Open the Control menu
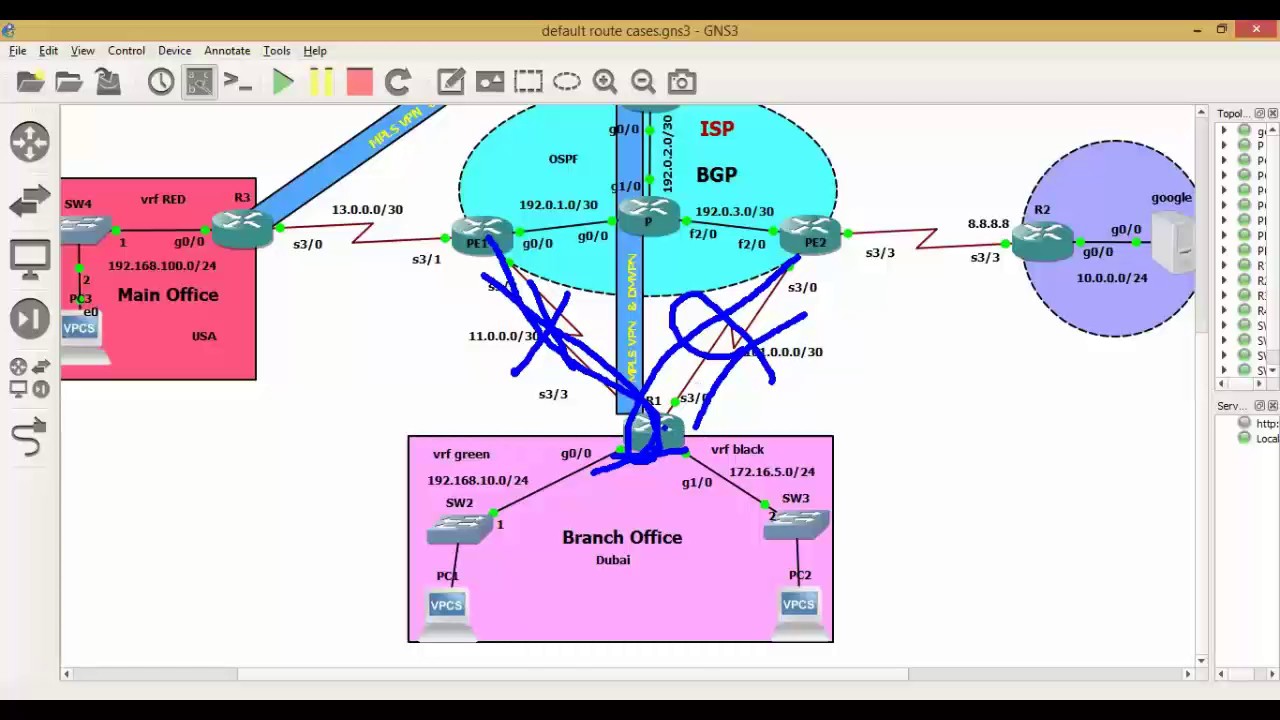1280x720 pixels. tap(126, 51)
